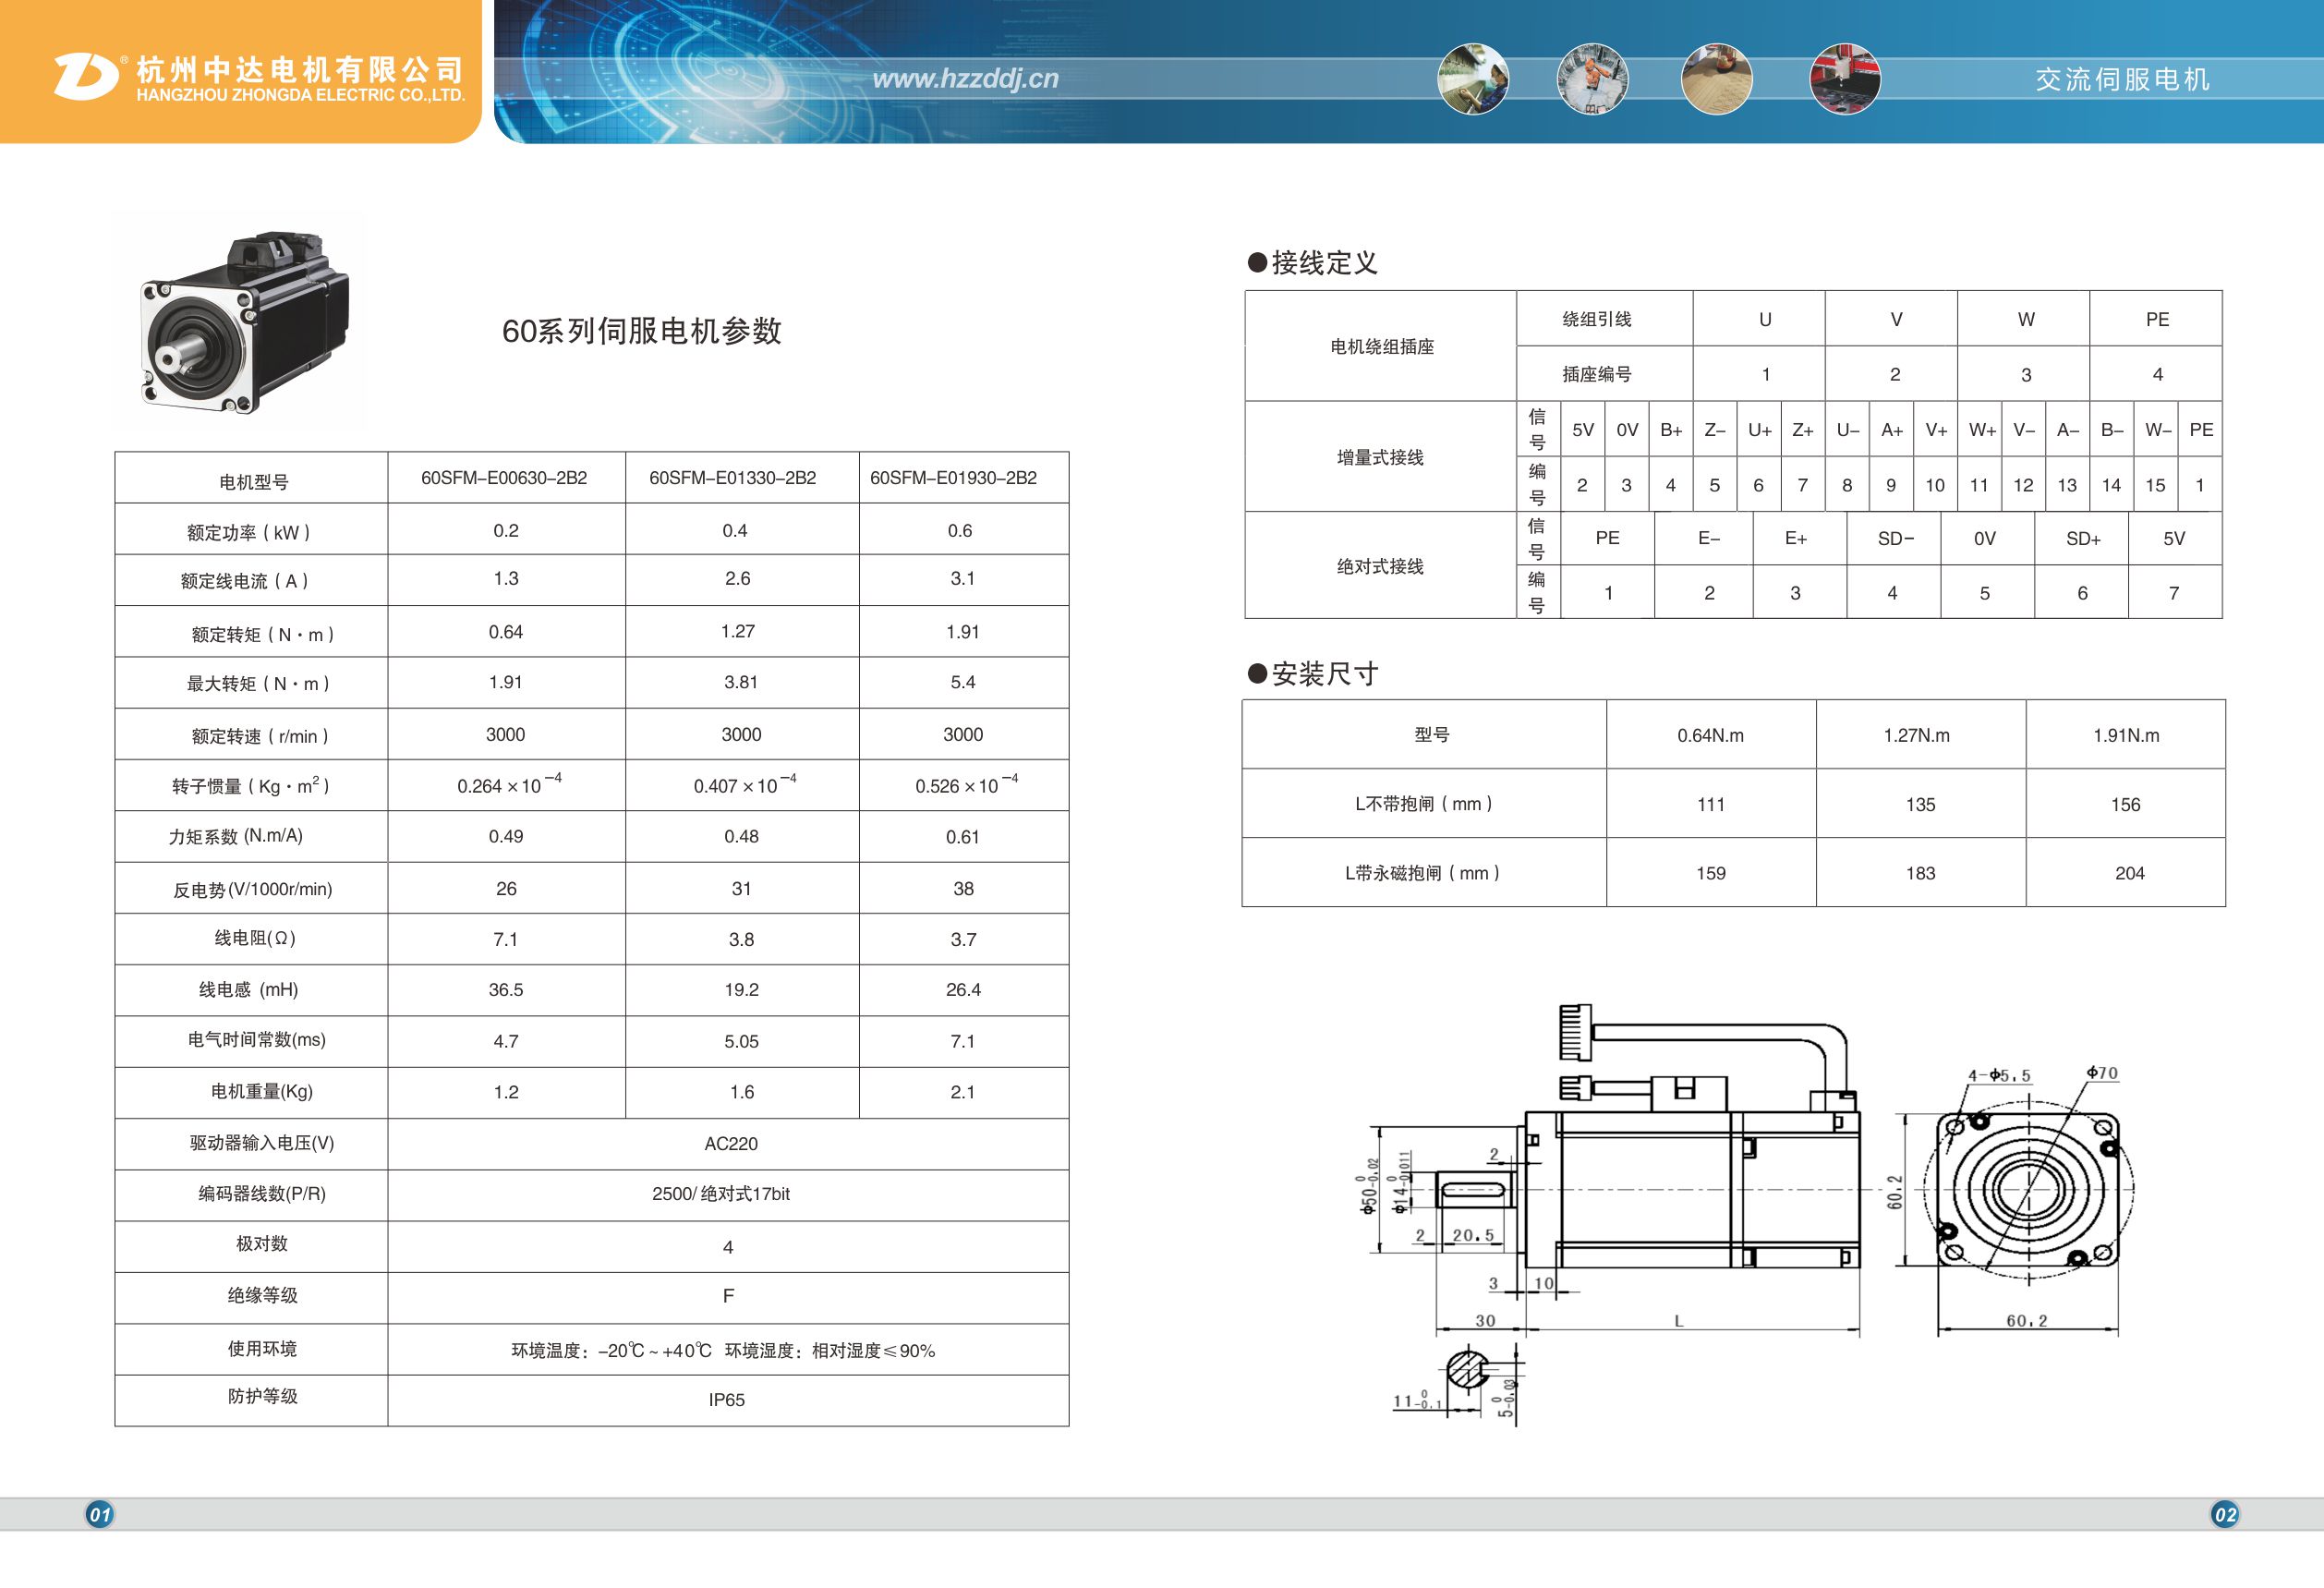Image resolution: width=2324 pixels, height=1588 pixels.
Task: Click maximum torque value 5.4
Action: point(963,682)
